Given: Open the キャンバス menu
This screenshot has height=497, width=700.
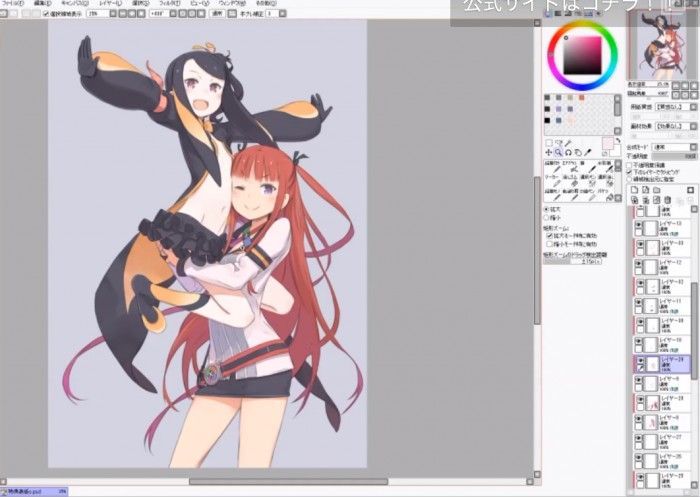Looking at the screenshot, I should click(x=75, y=3).
